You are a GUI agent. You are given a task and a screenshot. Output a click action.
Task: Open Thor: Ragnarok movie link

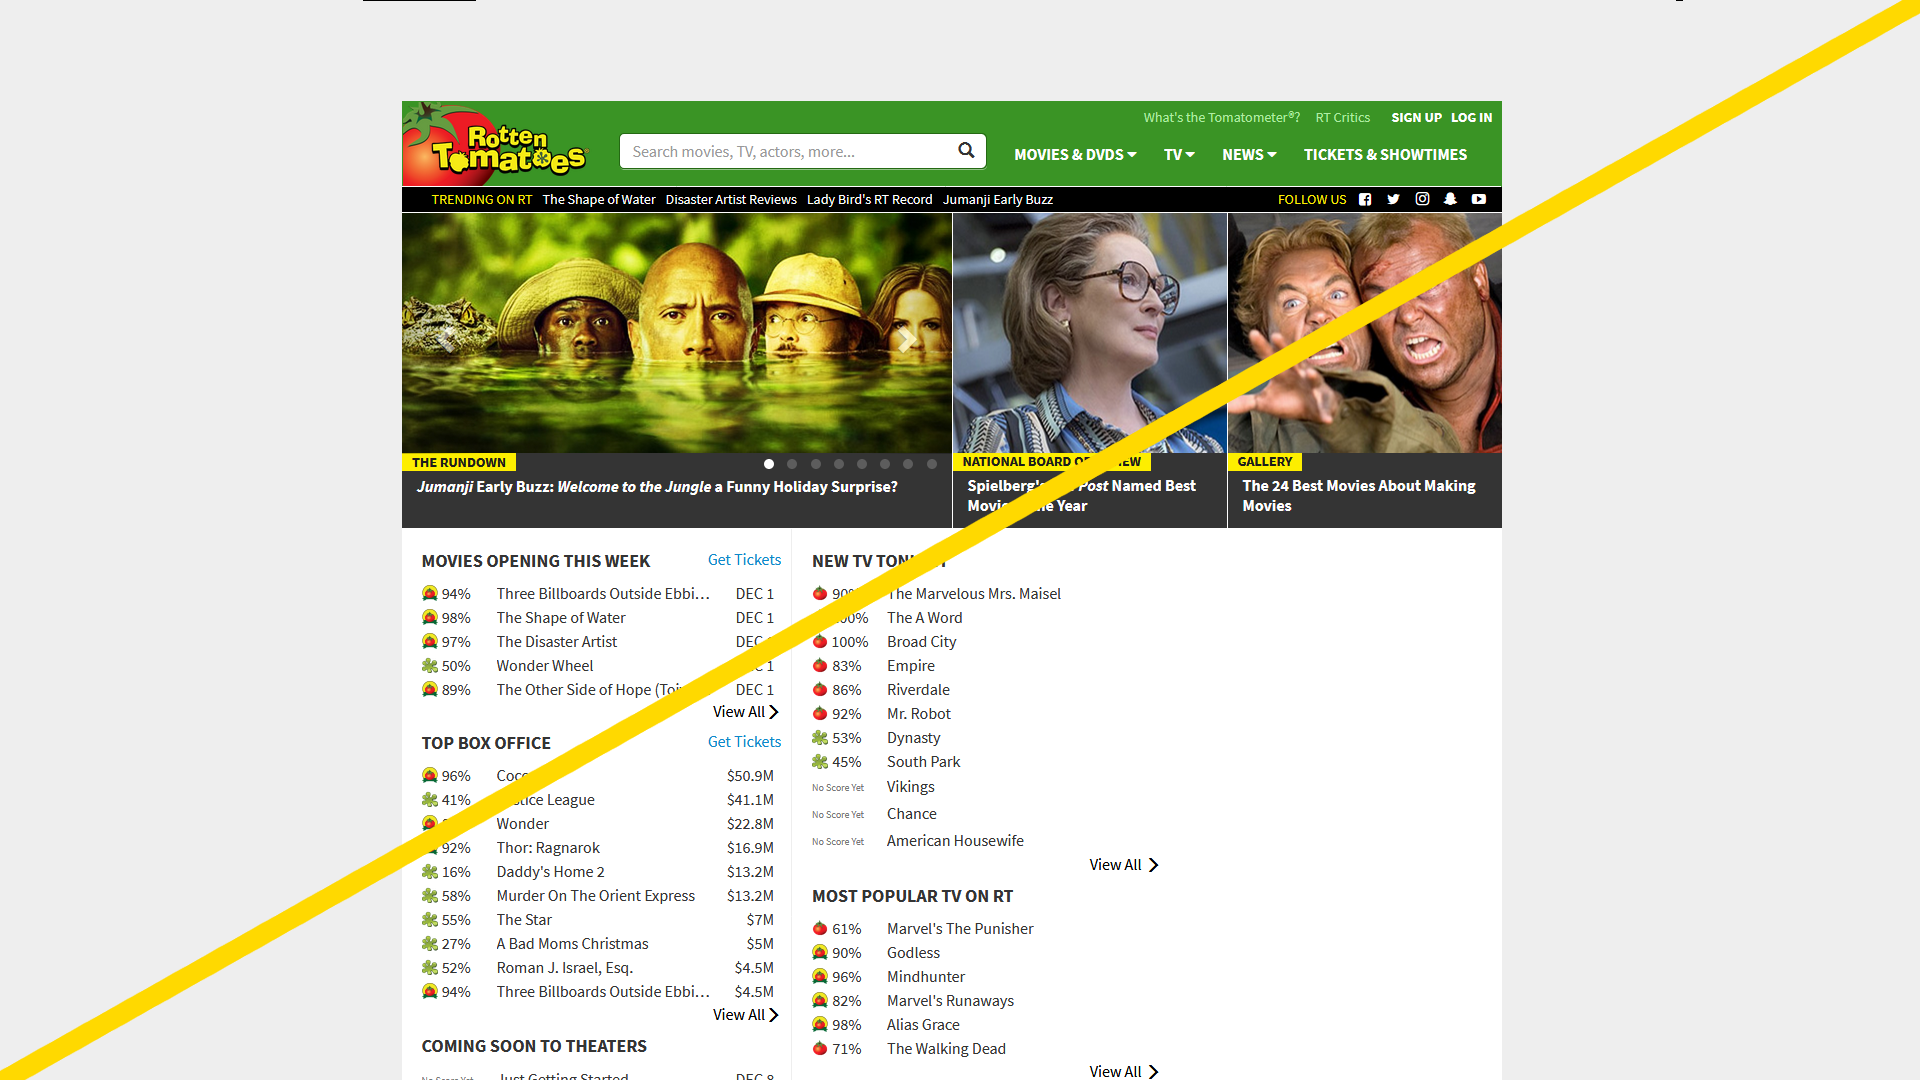(548, 848)
